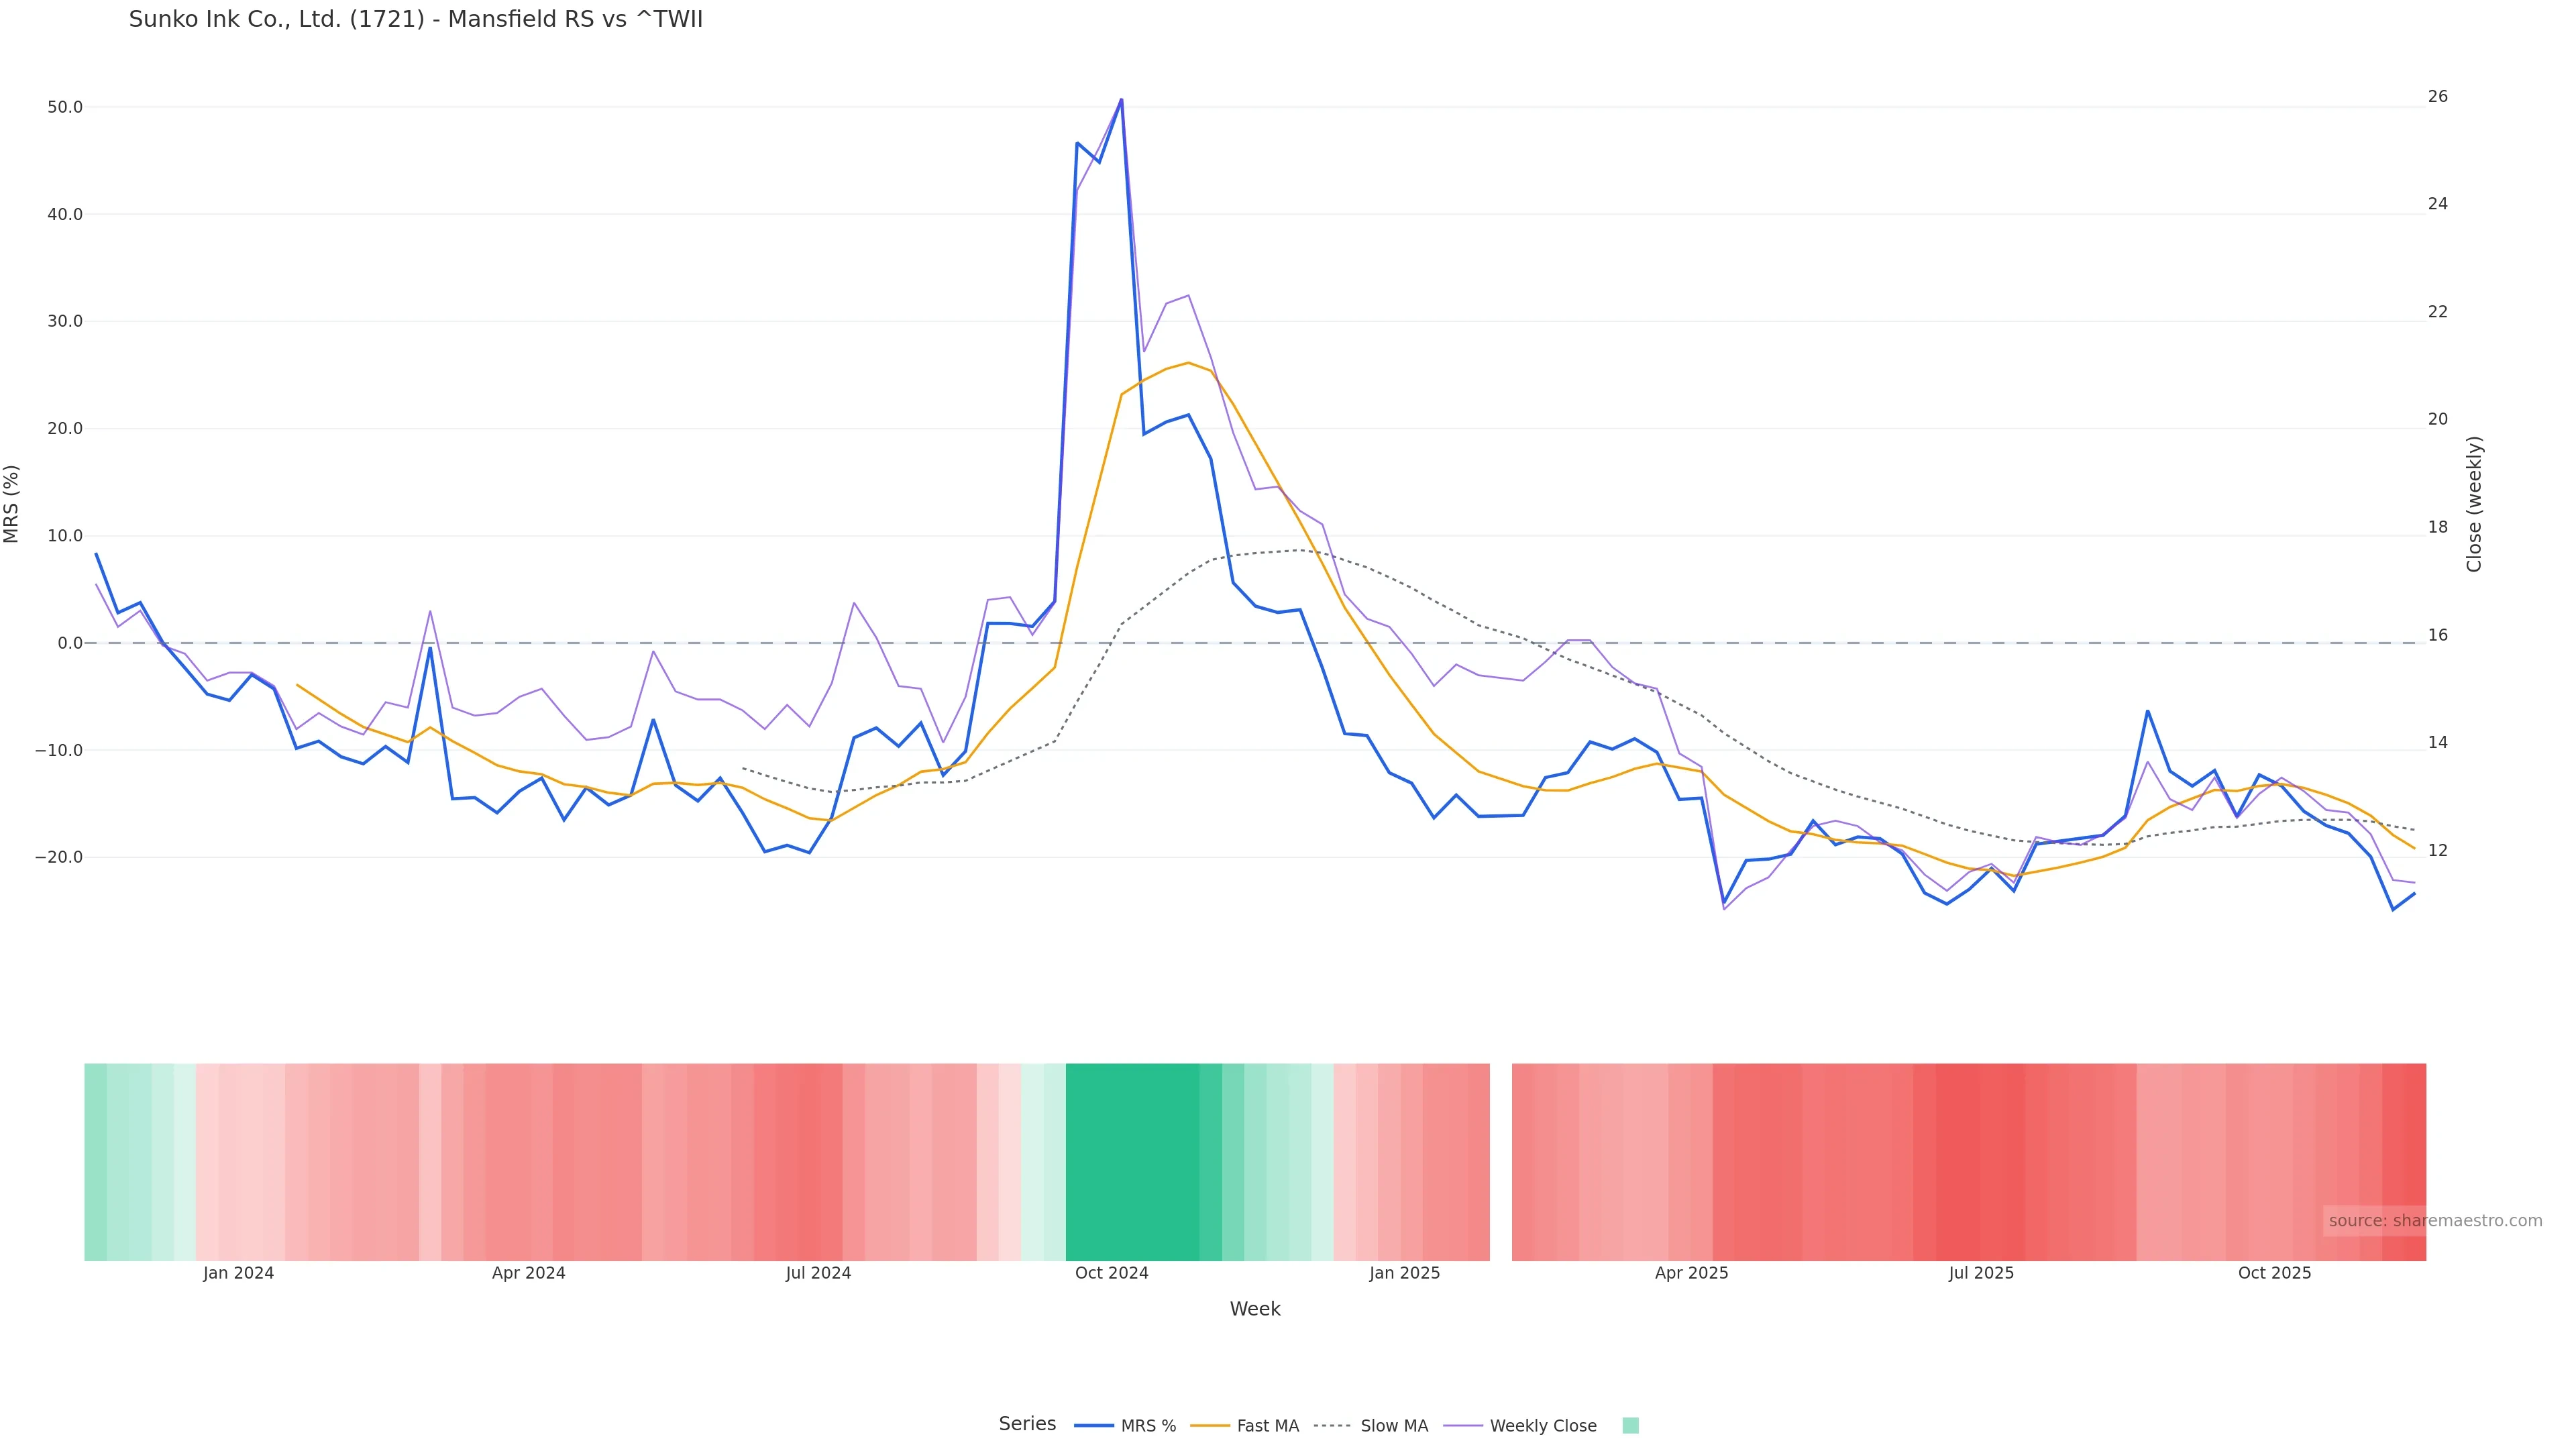Click the blue MRS % legend line icon
The height and width of the screenshot is (1449, 2576).
[1094, 1426]
